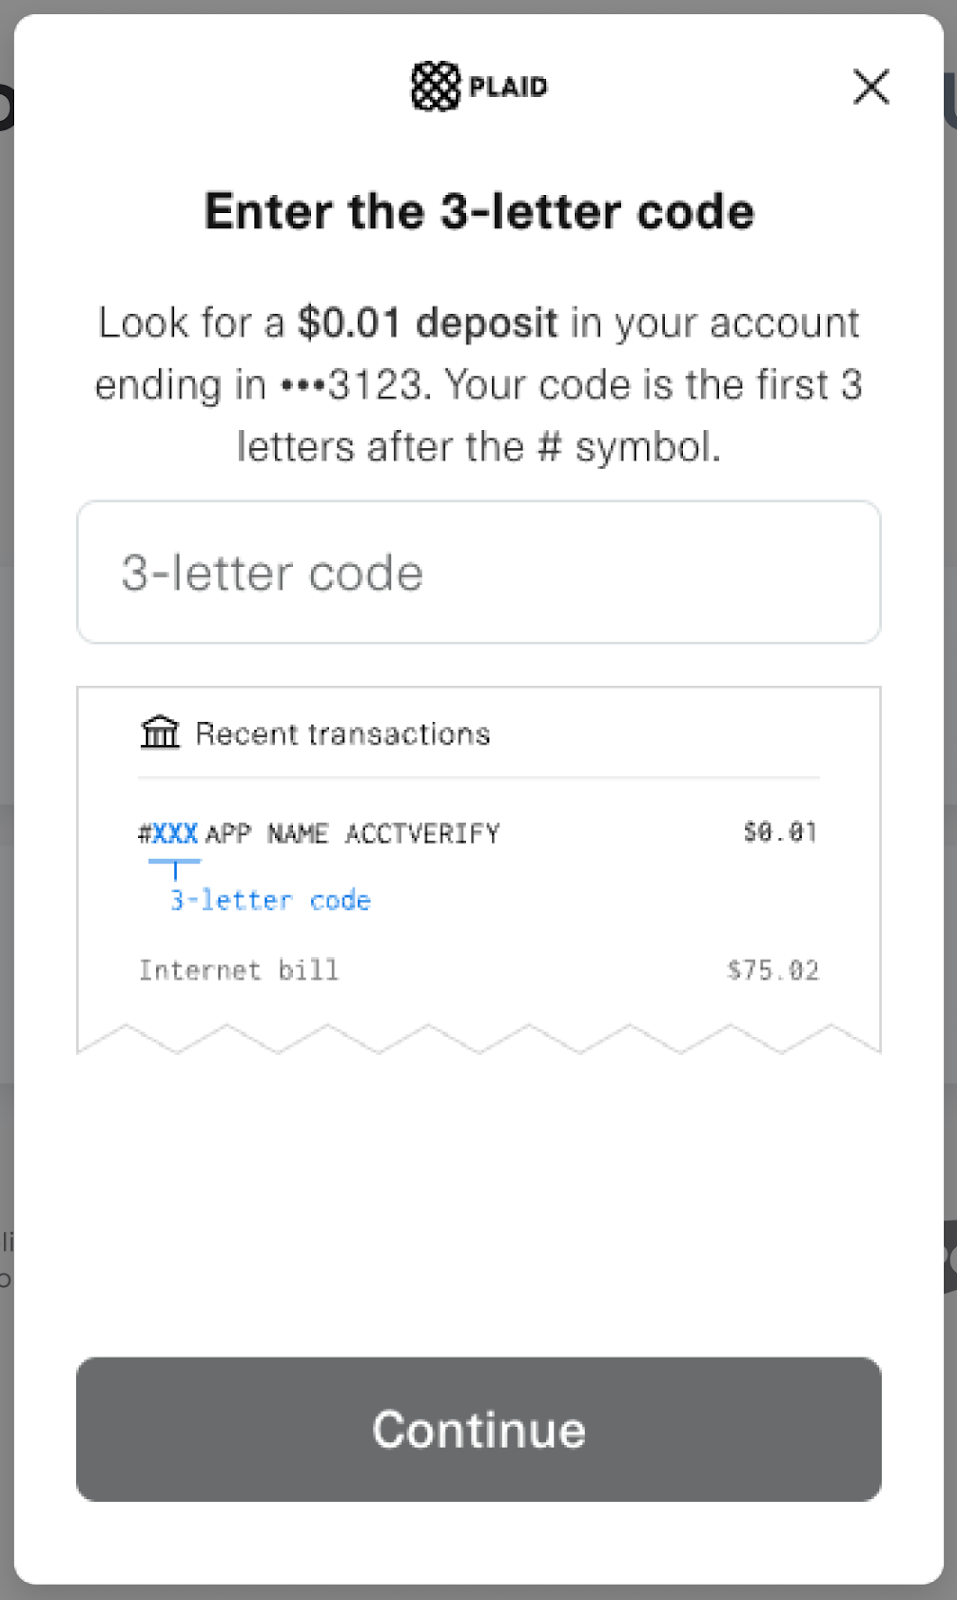Click the blue XXX code placeholder
This screenshot has height=1600, width=957.
pyautogui.click(x=175, y=834)
